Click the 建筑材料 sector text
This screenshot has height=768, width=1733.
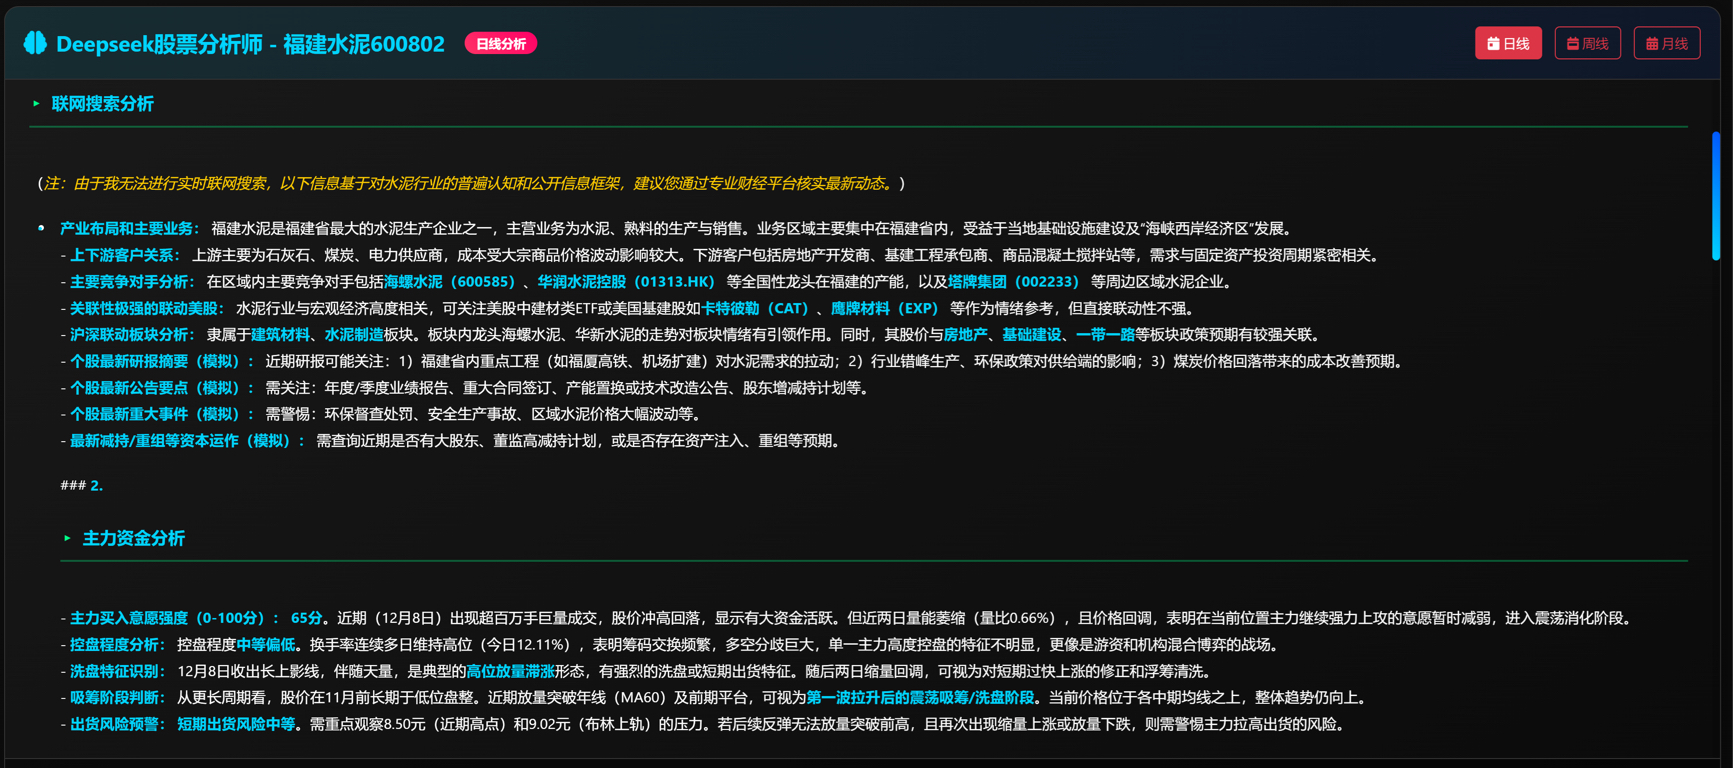(280, 335)
